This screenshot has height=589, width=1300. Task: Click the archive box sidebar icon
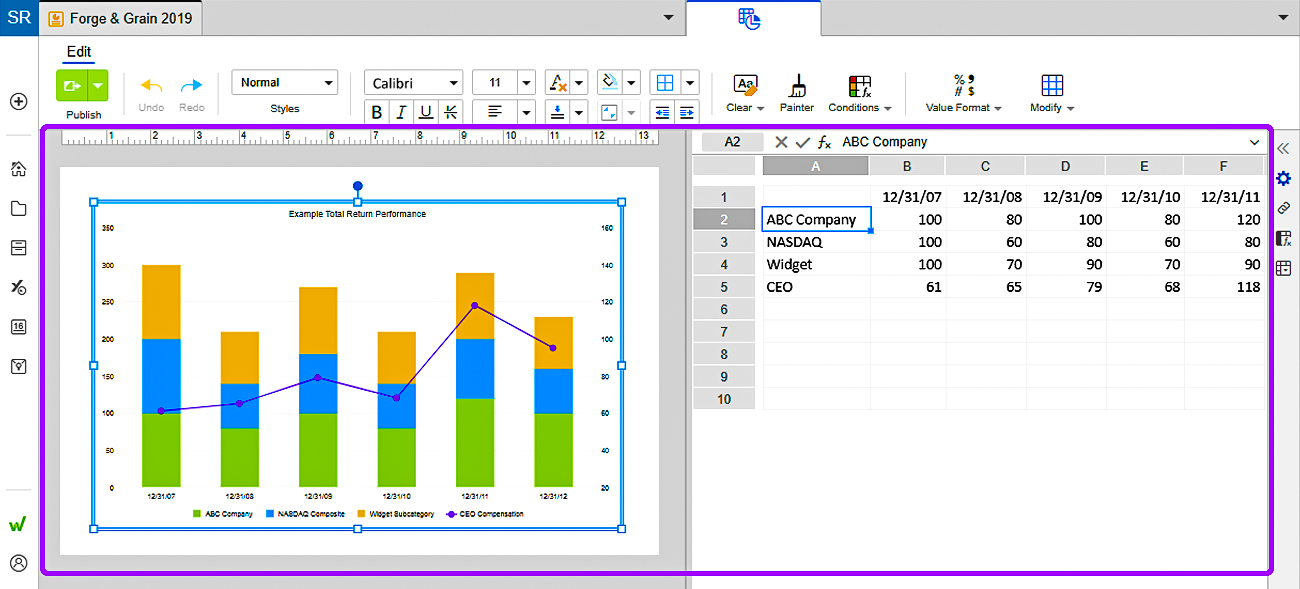click(18, 248)
